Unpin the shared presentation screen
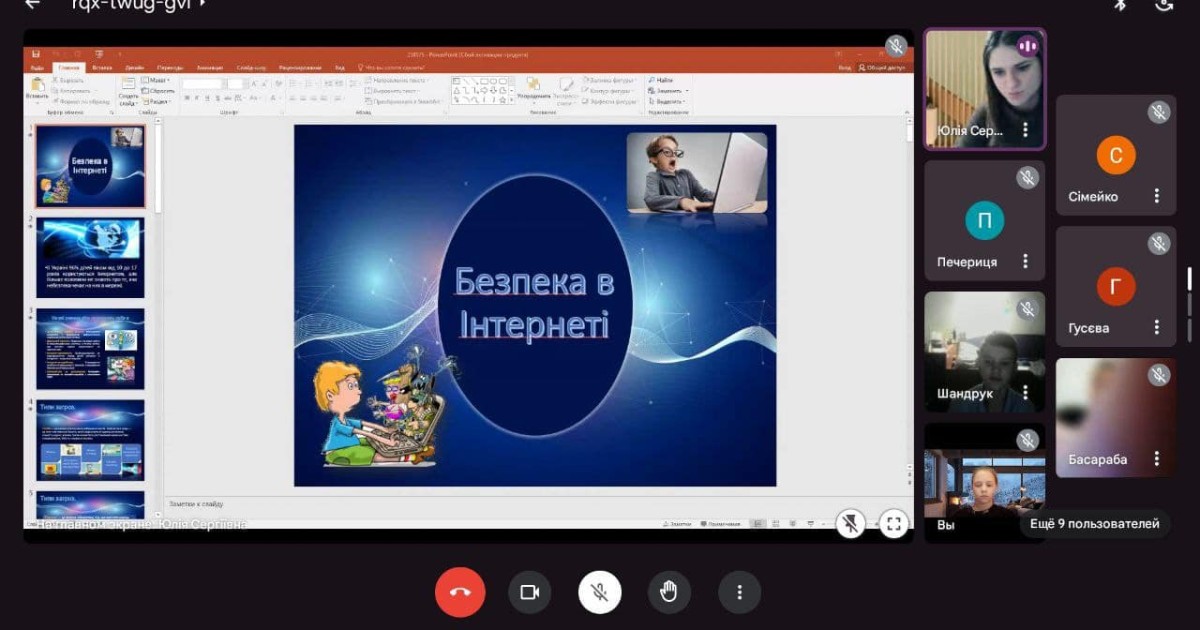 pyautogui.click(x=851, y=522)
